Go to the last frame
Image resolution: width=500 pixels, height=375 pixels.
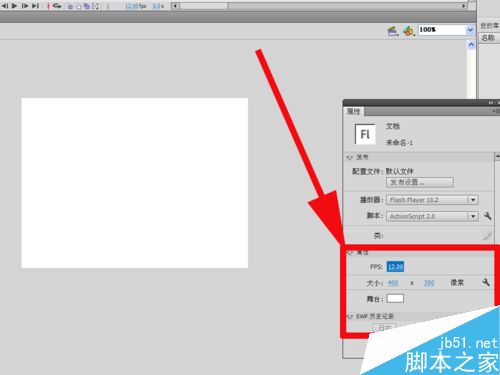[35, 6]
